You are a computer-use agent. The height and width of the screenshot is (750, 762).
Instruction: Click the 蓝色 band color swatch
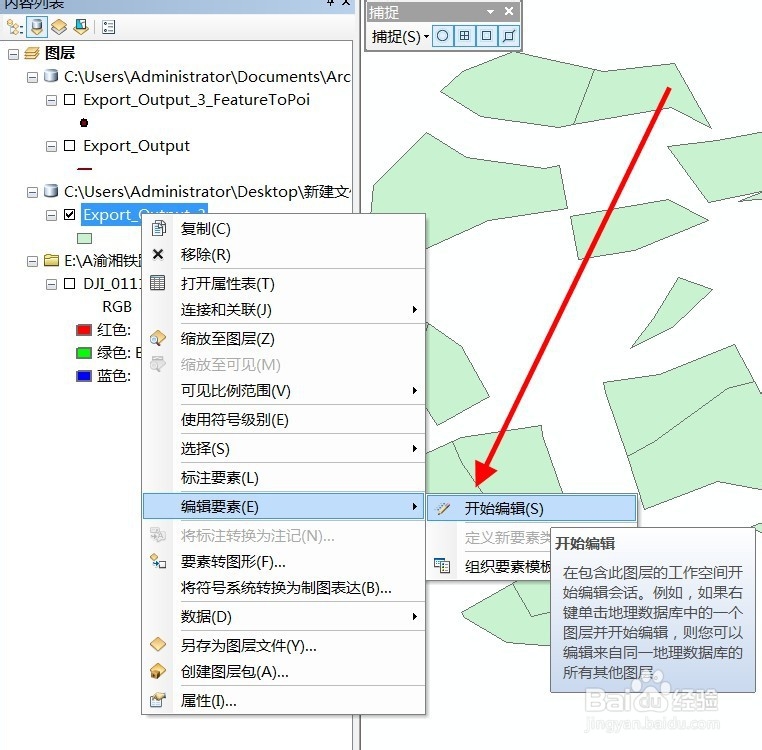click(x=84, y=376)
